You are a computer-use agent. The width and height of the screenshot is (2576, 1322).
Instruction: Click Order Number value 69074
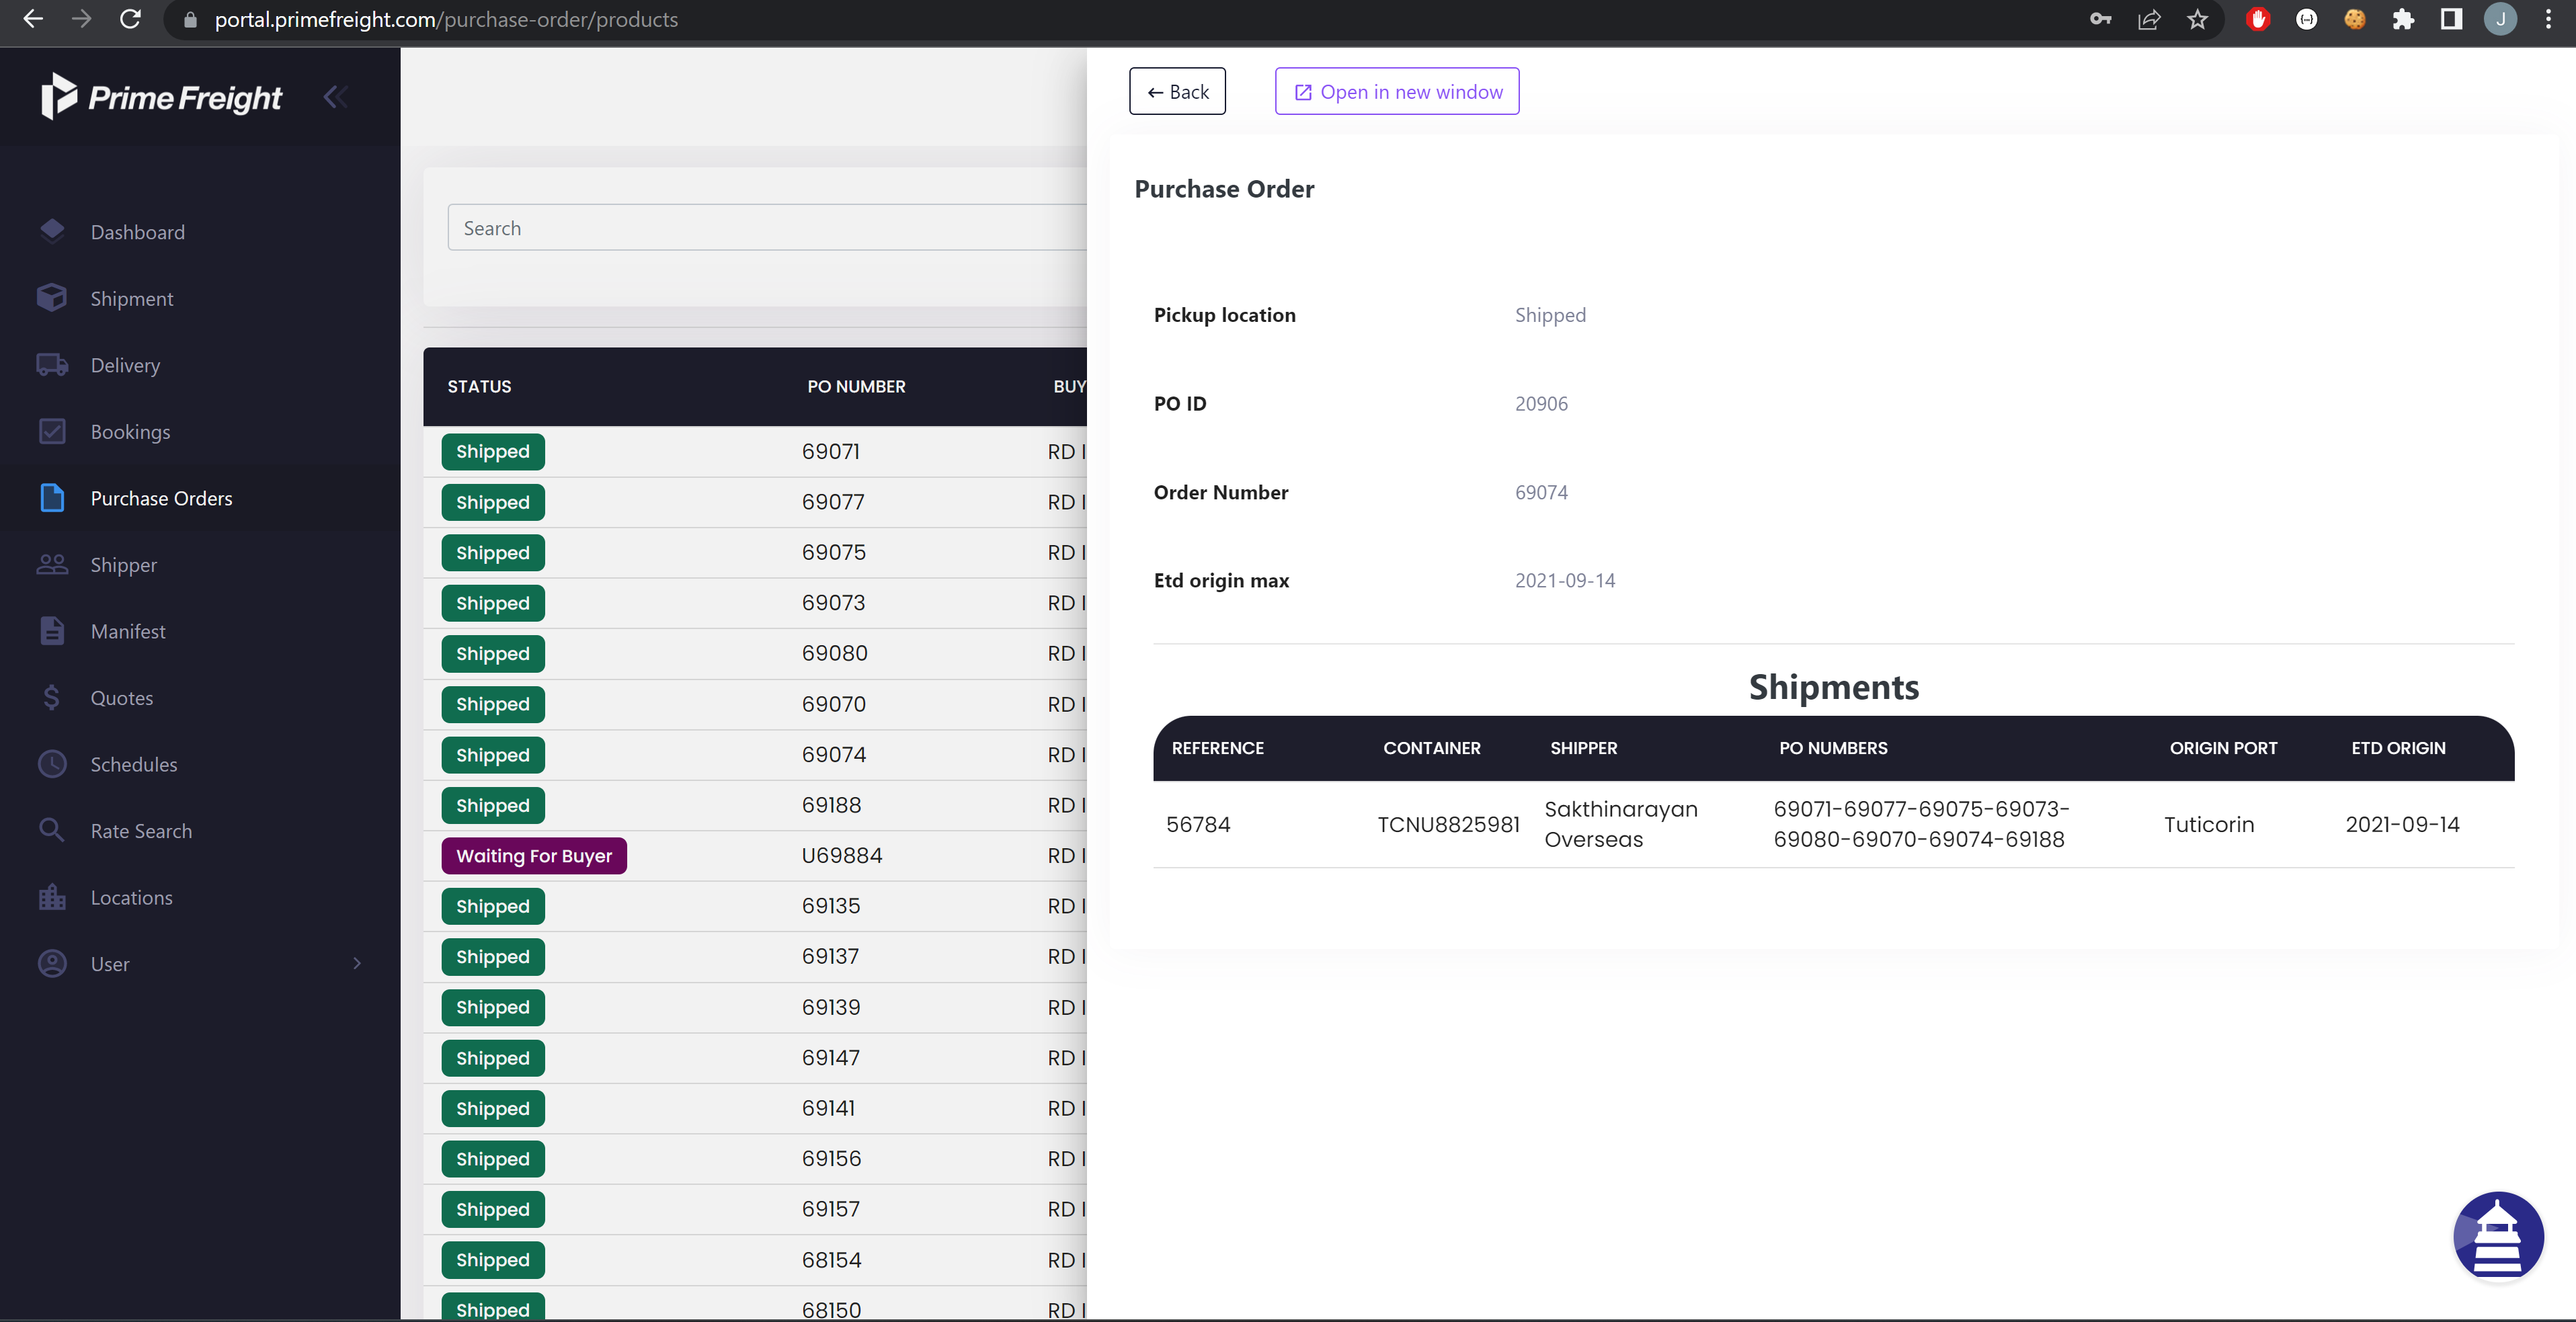point(1541,492)
